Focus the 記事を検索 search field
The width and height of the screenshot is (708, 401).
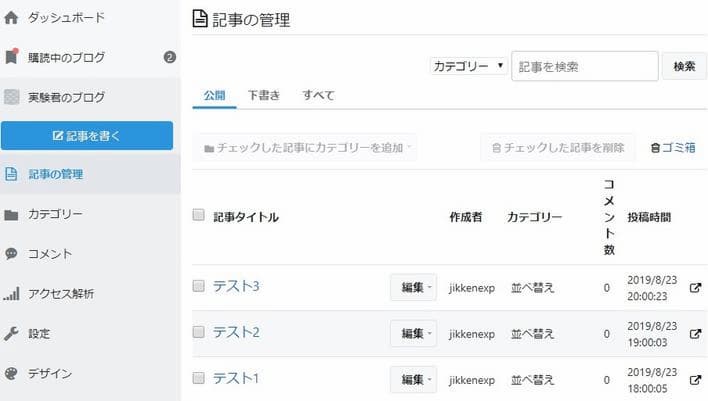(x=585, y=66)
